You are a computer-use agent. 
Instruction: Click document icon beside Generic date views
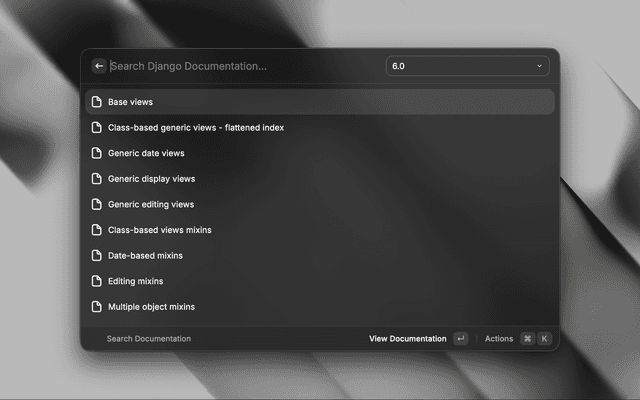pyautogui.click(x=97, y=153)
